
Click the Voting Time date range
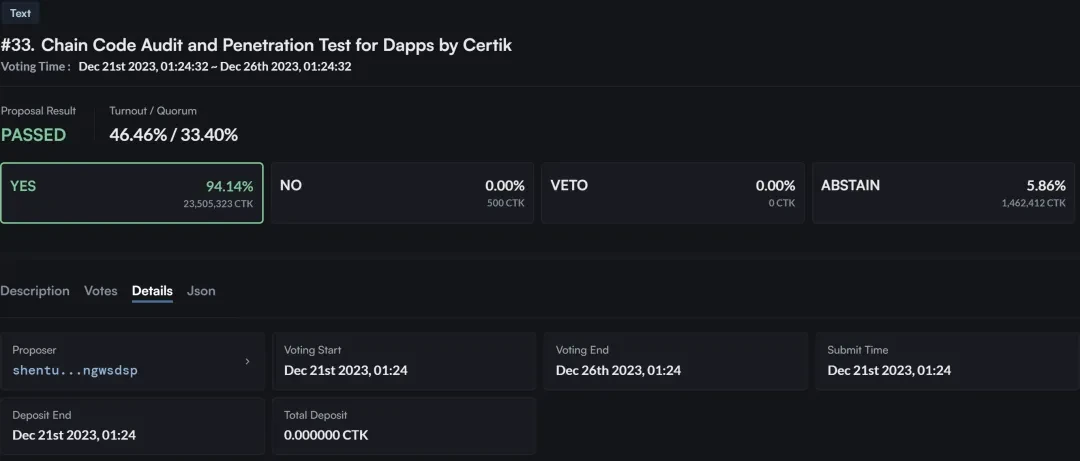214,67
